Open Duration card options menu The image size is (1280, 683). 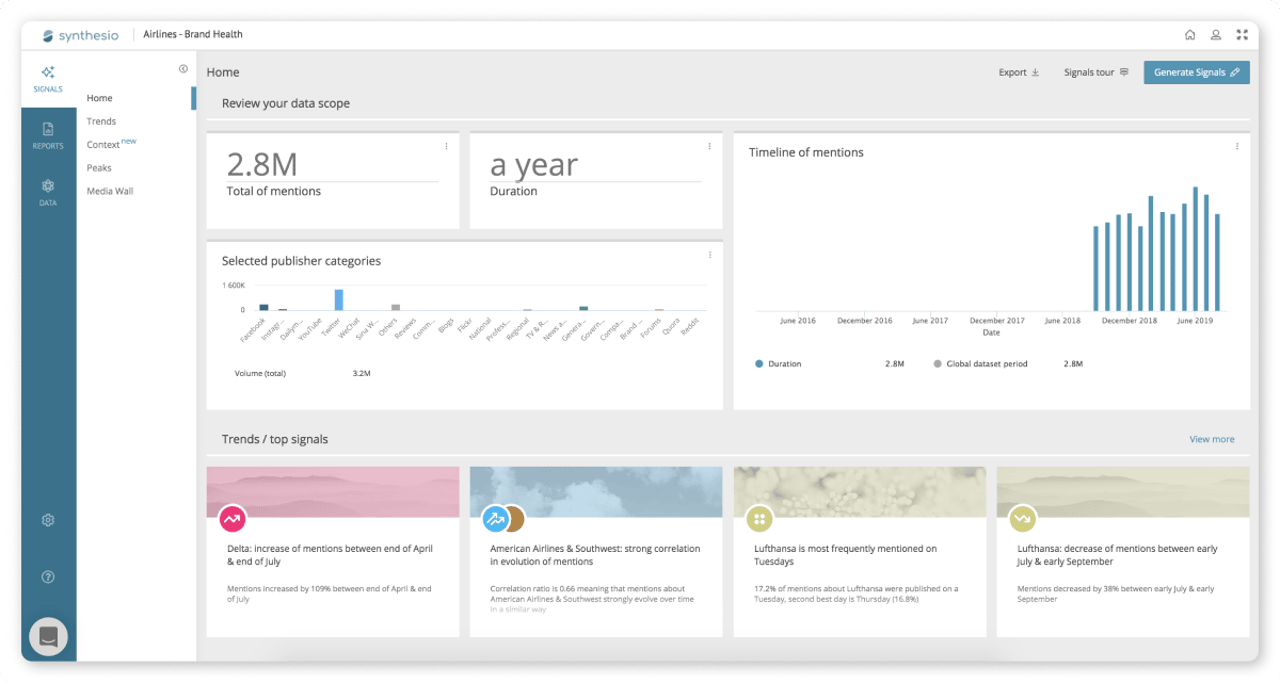710,146
